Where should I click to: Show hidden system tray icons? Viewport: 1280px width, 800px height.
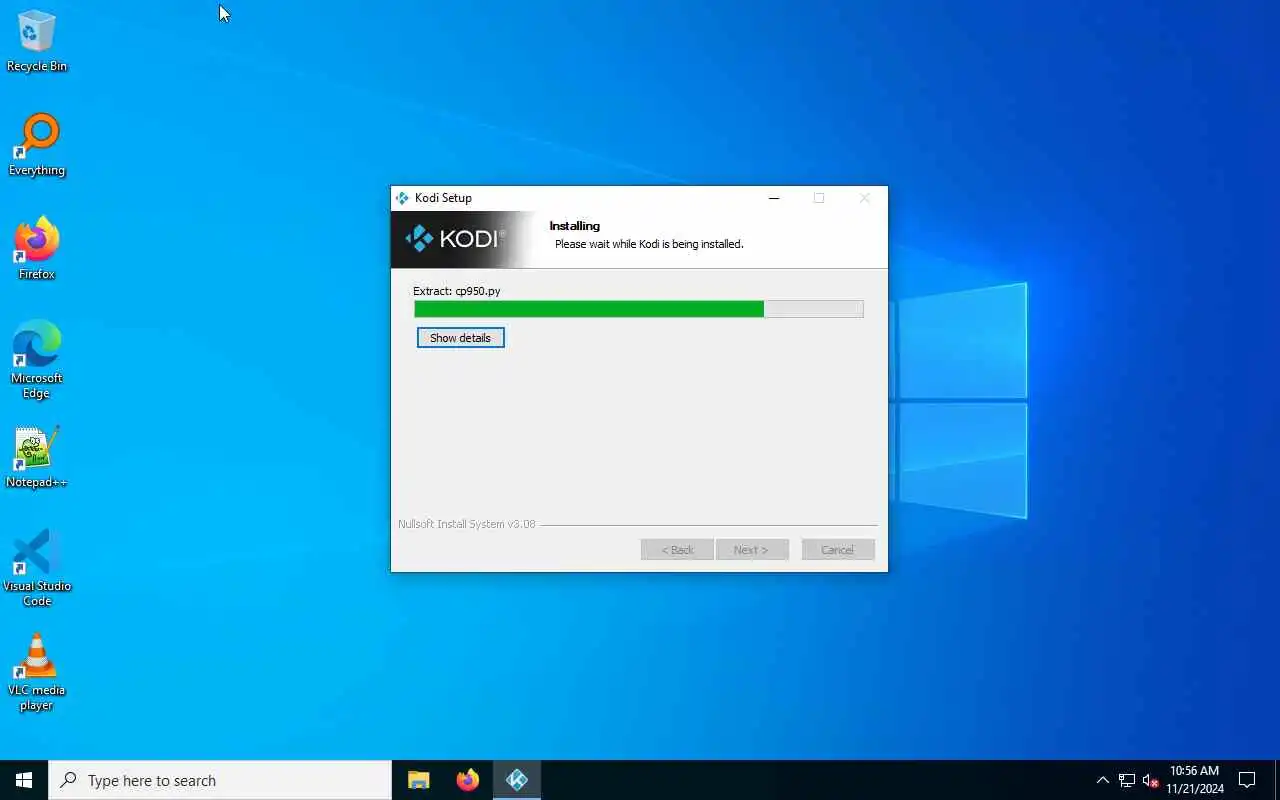(1102, 780)
